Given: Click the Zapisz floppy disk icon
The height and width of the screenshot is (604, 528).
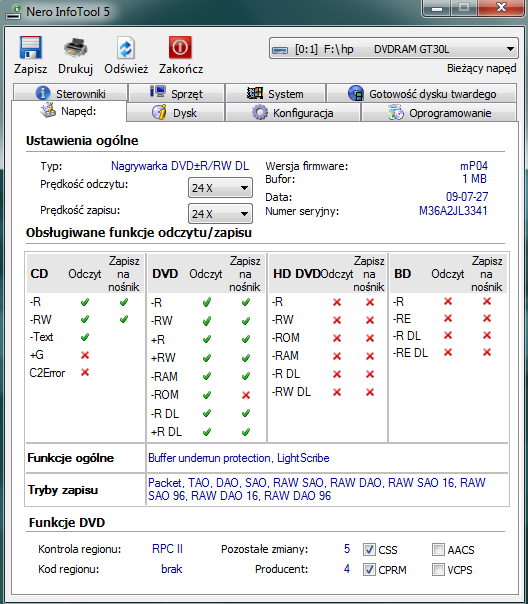Looking at the screenshot, I should (30, 48).
